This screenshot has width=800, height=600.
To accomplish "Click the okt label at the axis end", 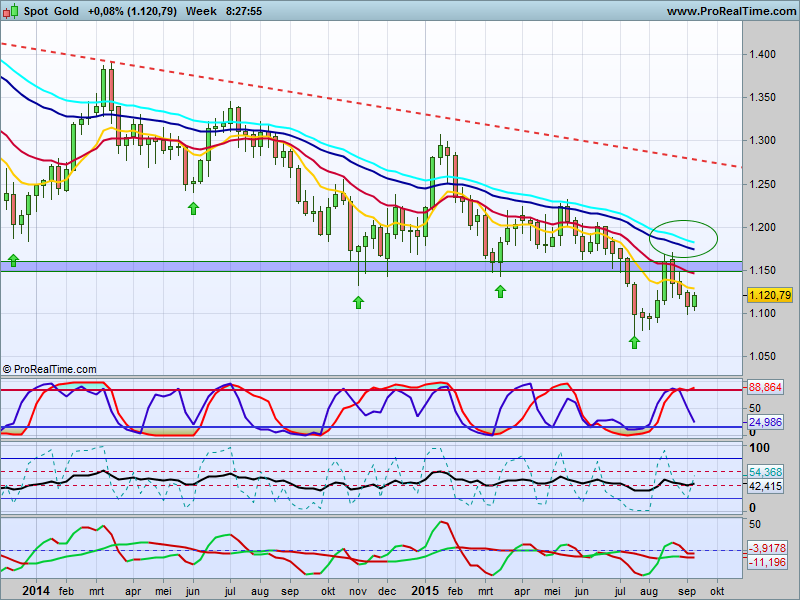I will 717,591.
